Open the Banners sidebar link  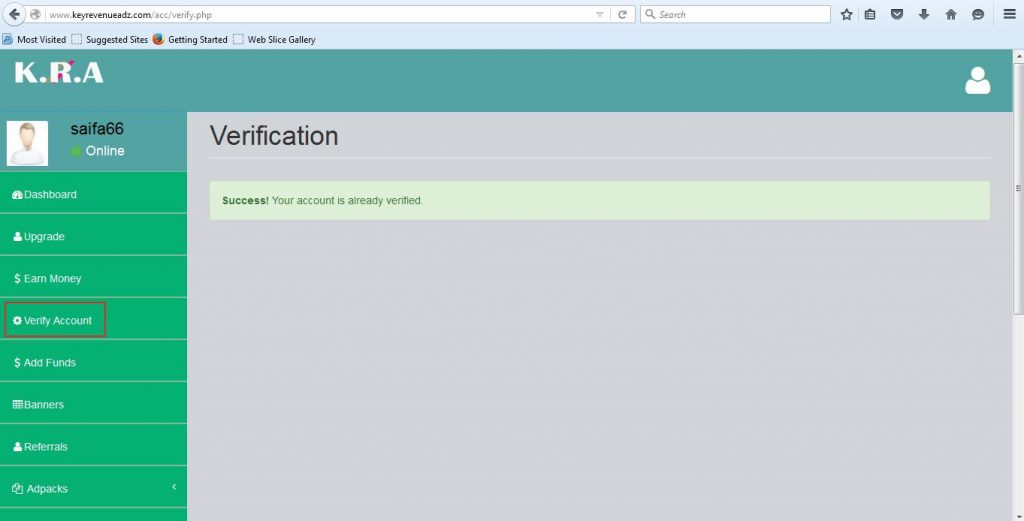click(43, 405)
